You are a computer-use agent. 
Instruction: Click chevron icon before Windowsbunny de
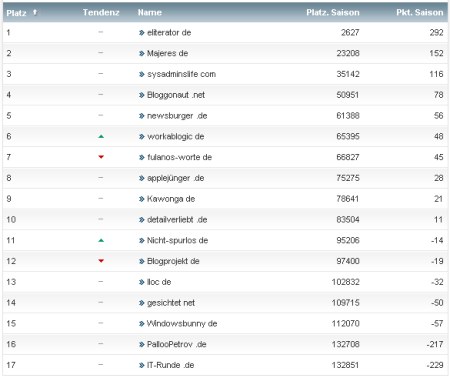142,324
